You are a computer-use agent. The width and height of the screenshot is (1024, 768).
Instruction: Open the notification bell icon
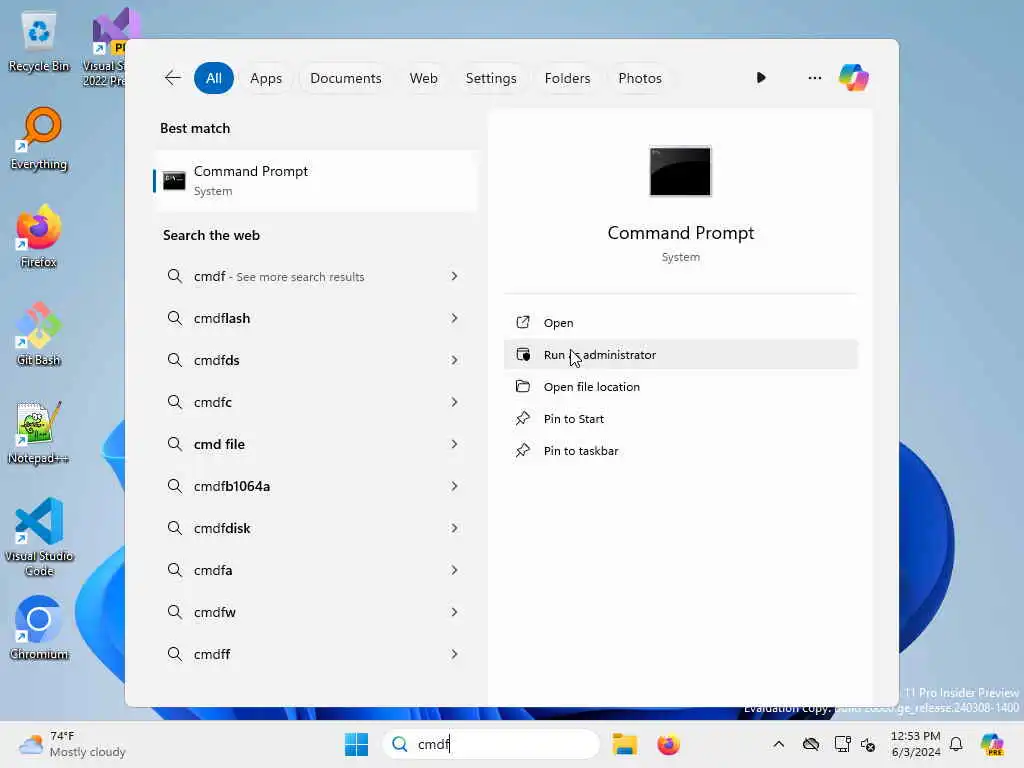(956, 744)
